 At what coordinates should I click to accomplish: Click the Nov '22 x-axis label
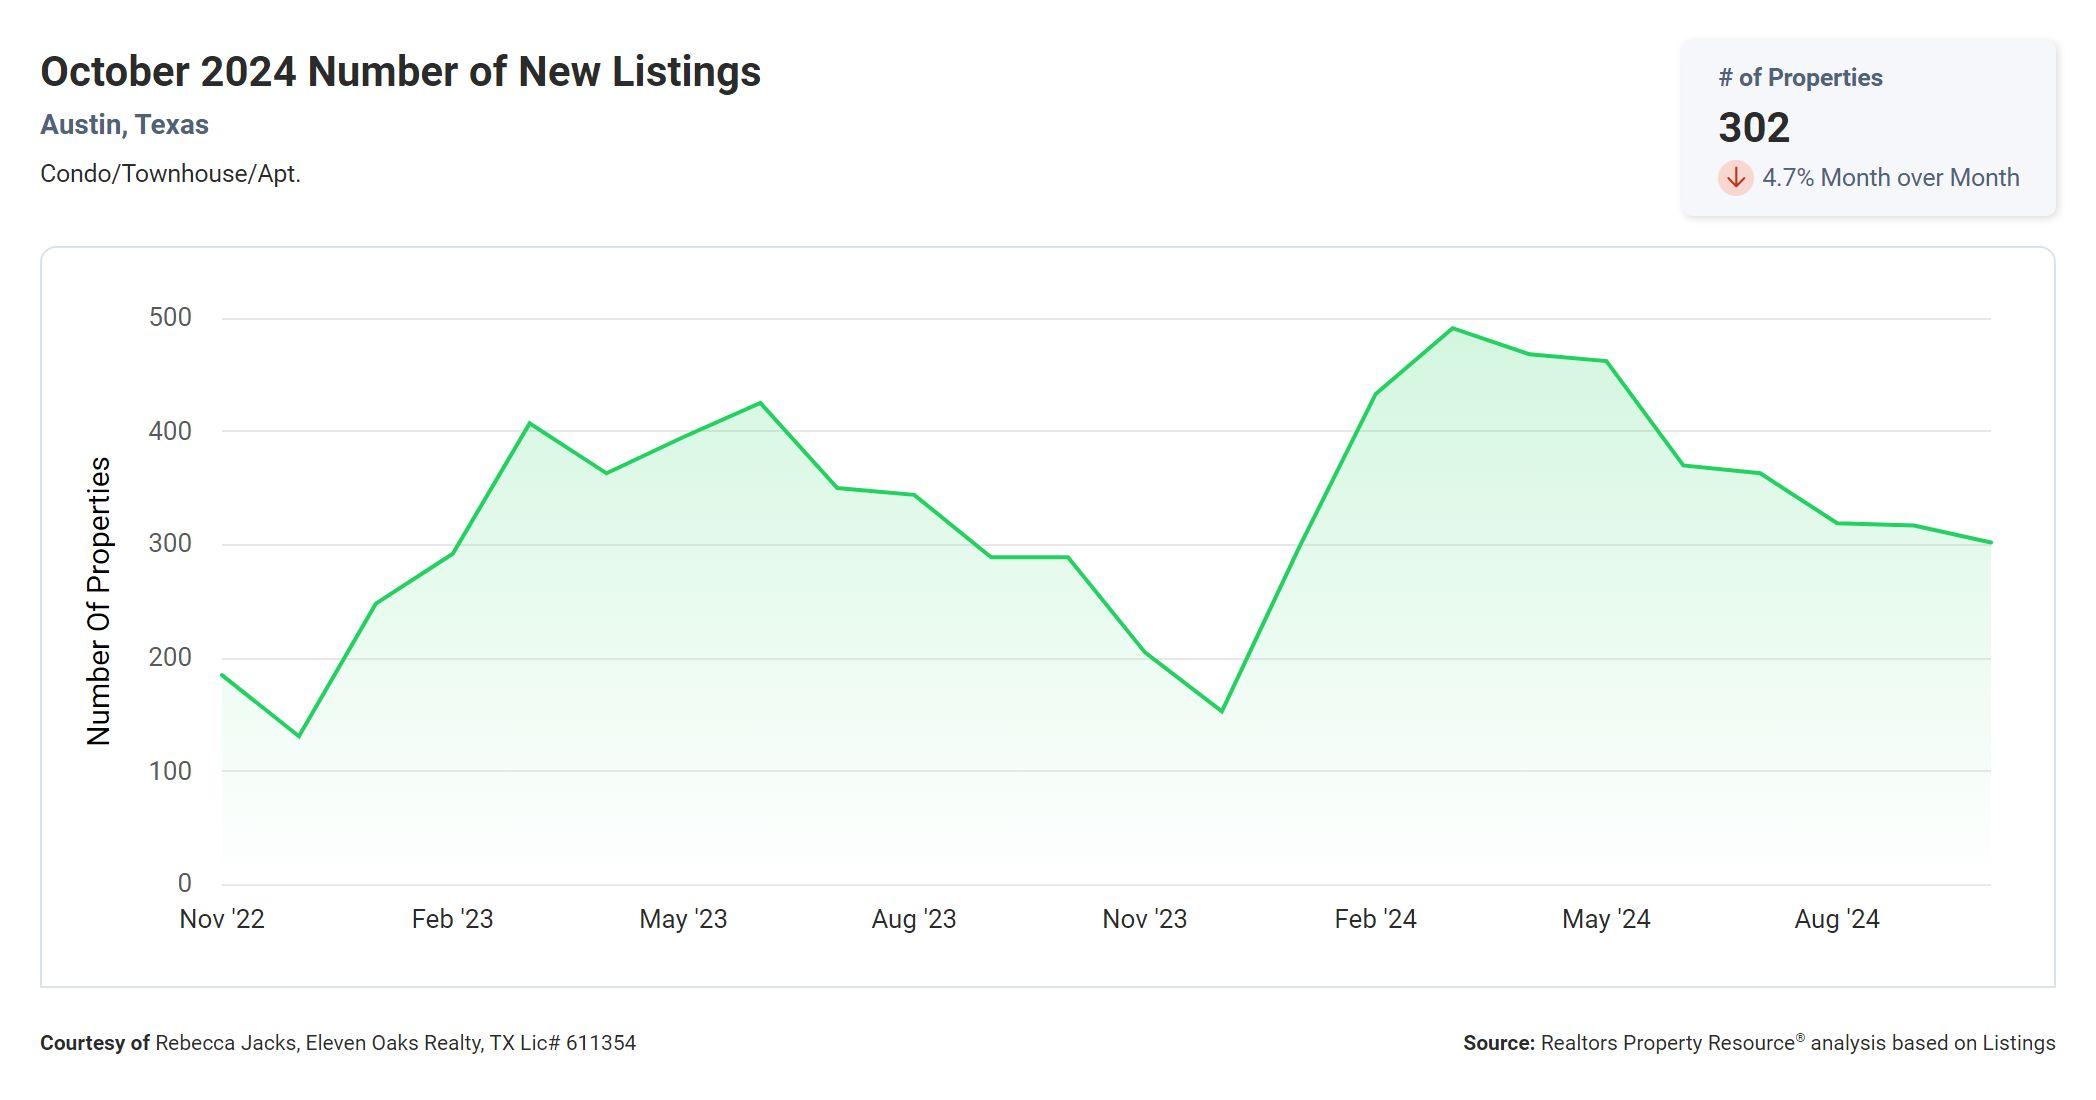[222, 919]
